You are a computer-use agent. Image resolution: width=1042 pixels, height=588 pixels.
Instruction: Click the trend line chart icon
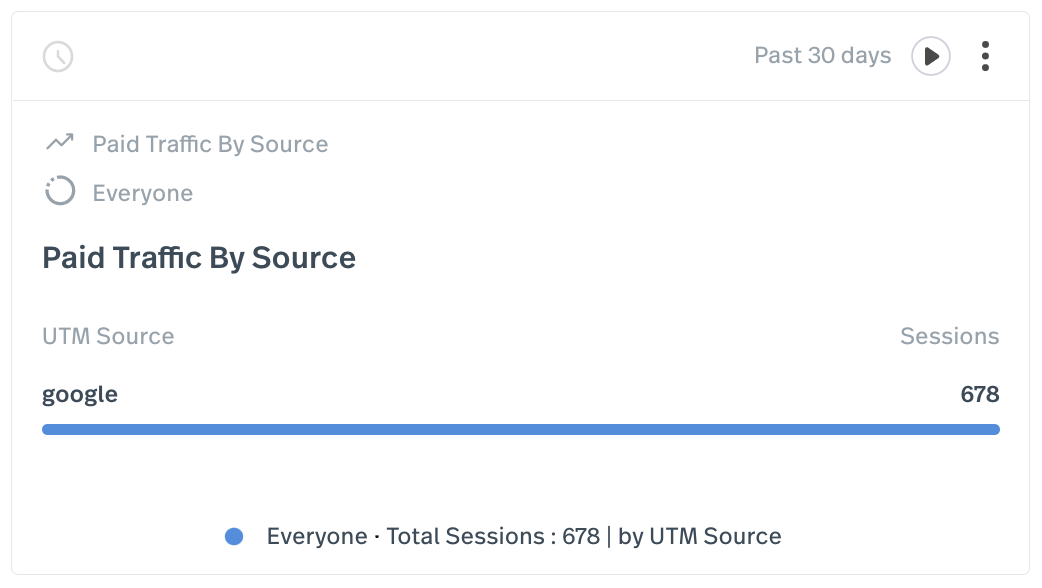[60, 143]
